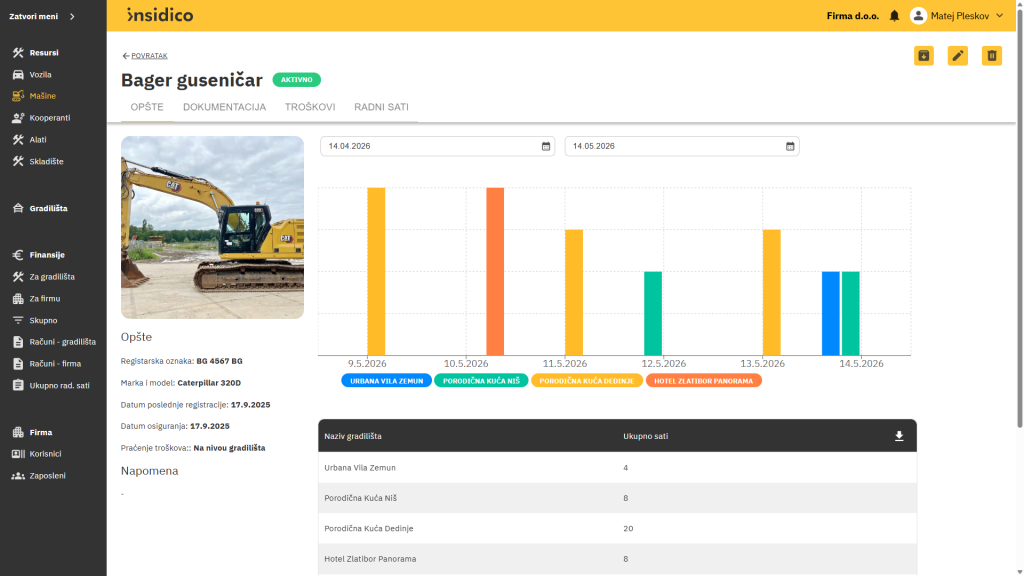Click the start date field 14.04.2026
The image size is (1024, 576).
tap(437, 146)
